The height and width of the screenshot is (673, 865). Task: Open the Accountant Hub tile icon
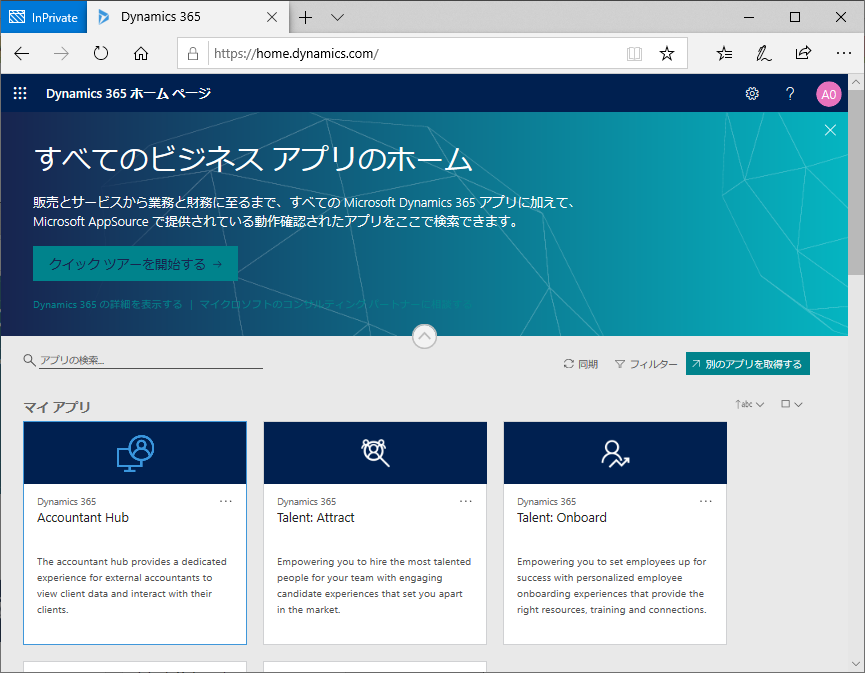tap(135, 453)
